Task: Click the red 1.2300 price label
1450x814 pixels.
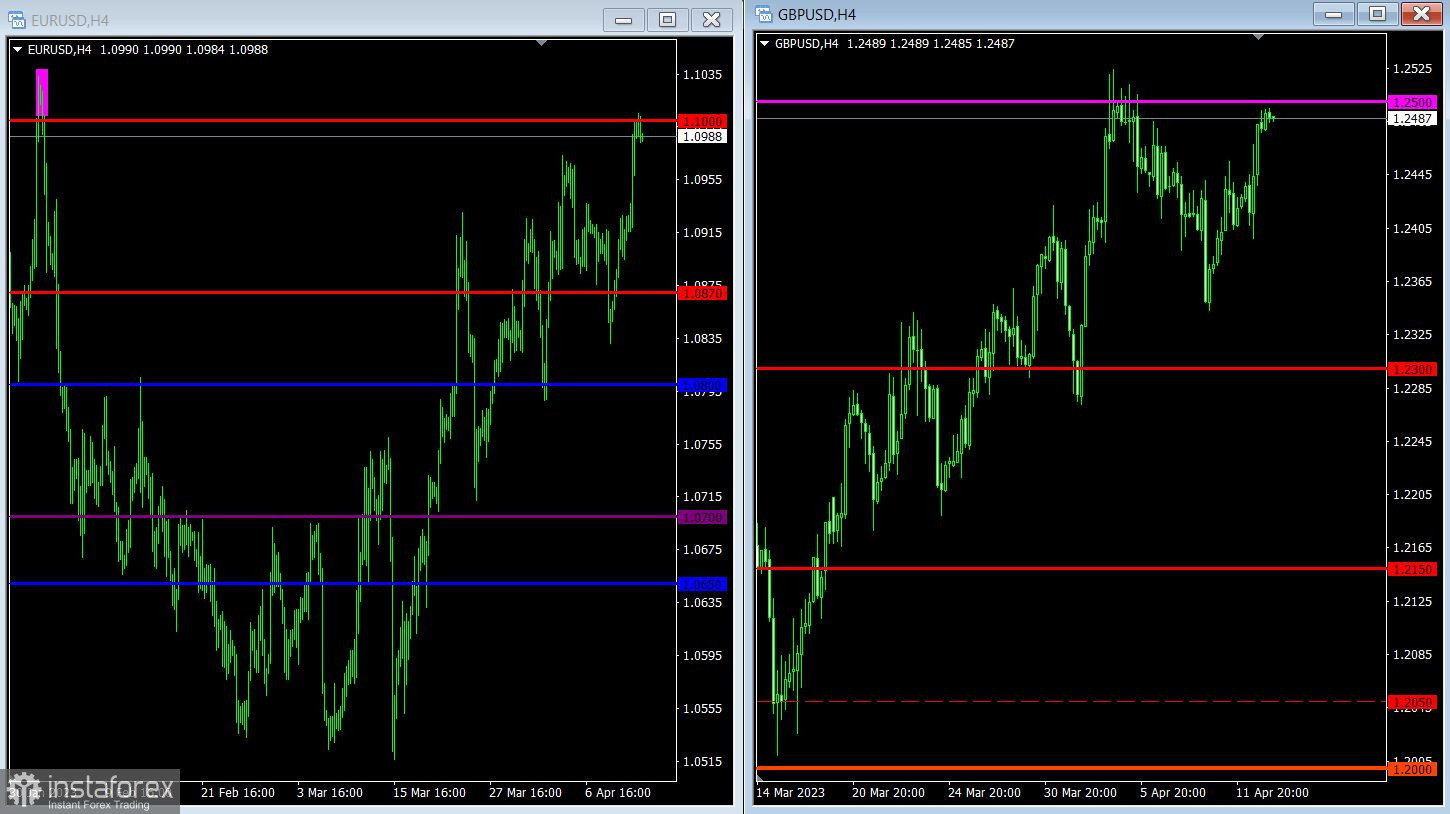Action: pos(1412,369)
